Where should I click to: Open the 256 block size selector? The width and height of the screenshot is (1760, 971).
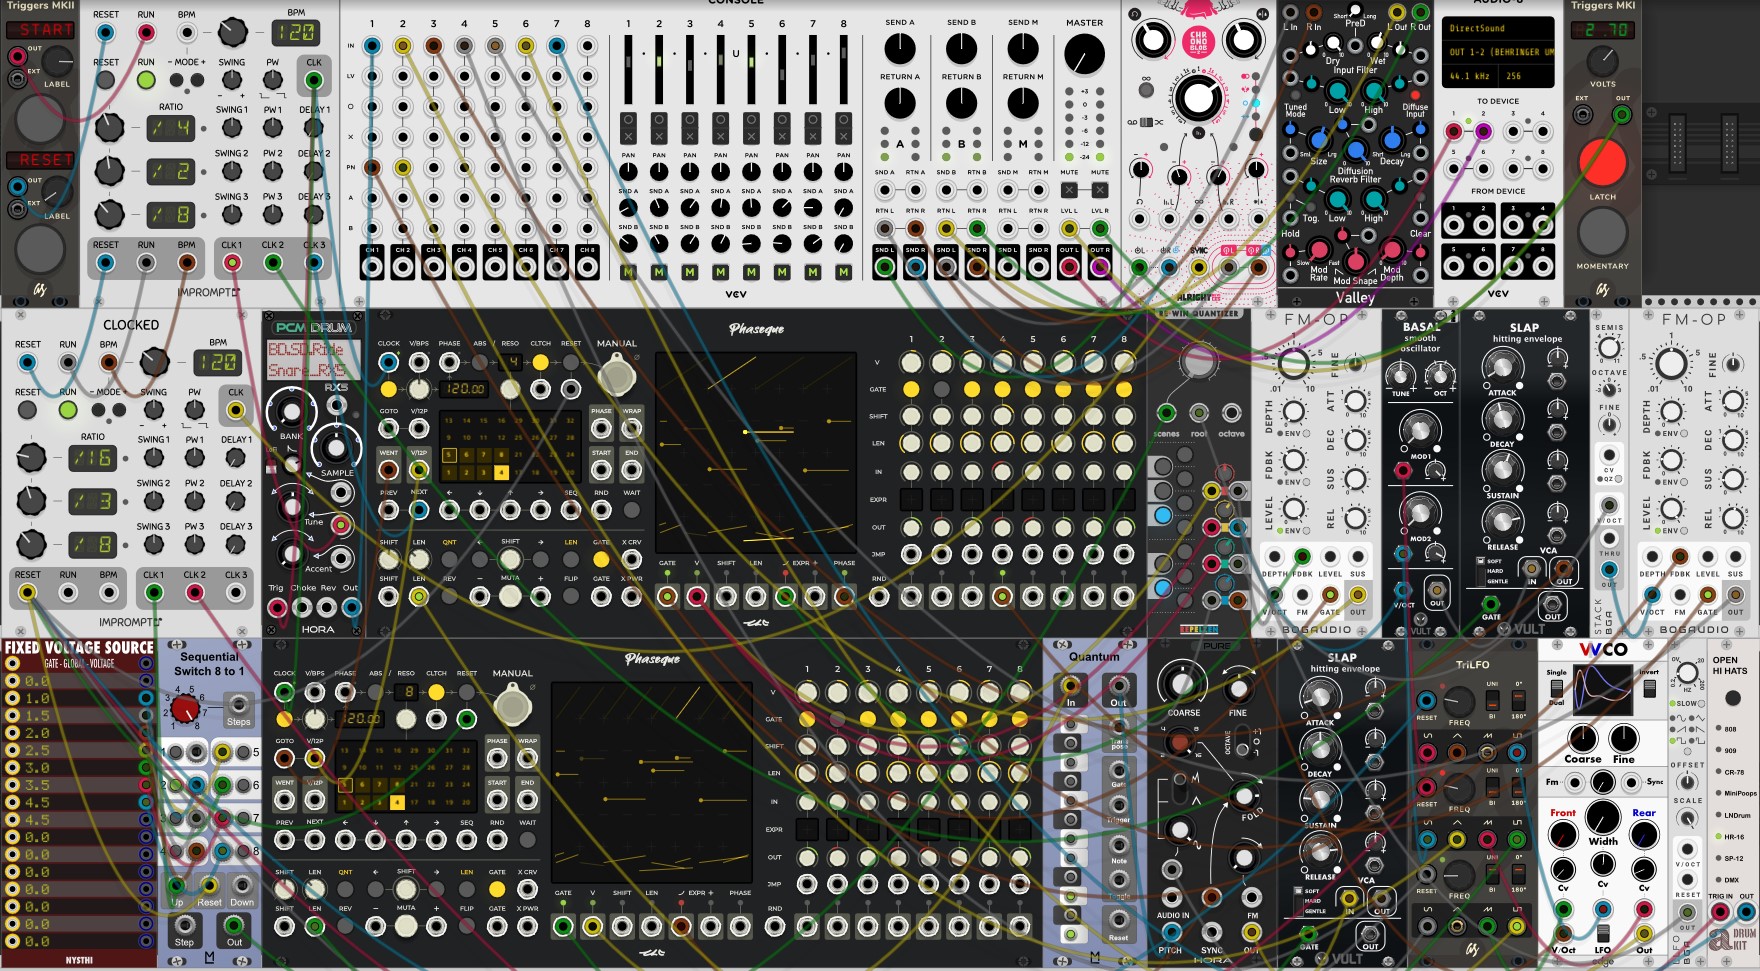pyautogui.click(x=1525, y=76)
